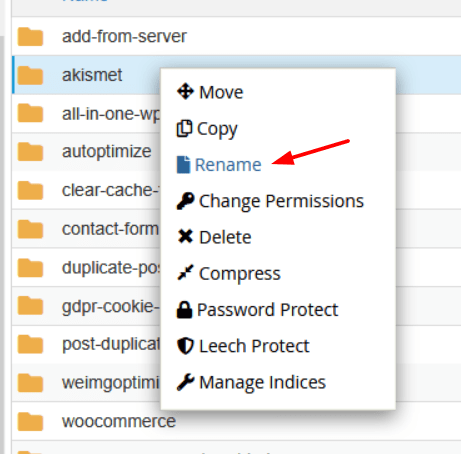Screen dimensions: 461x454
Task: Select the akismet folder row
Action: pyautogui.click(x=236, y=75)
